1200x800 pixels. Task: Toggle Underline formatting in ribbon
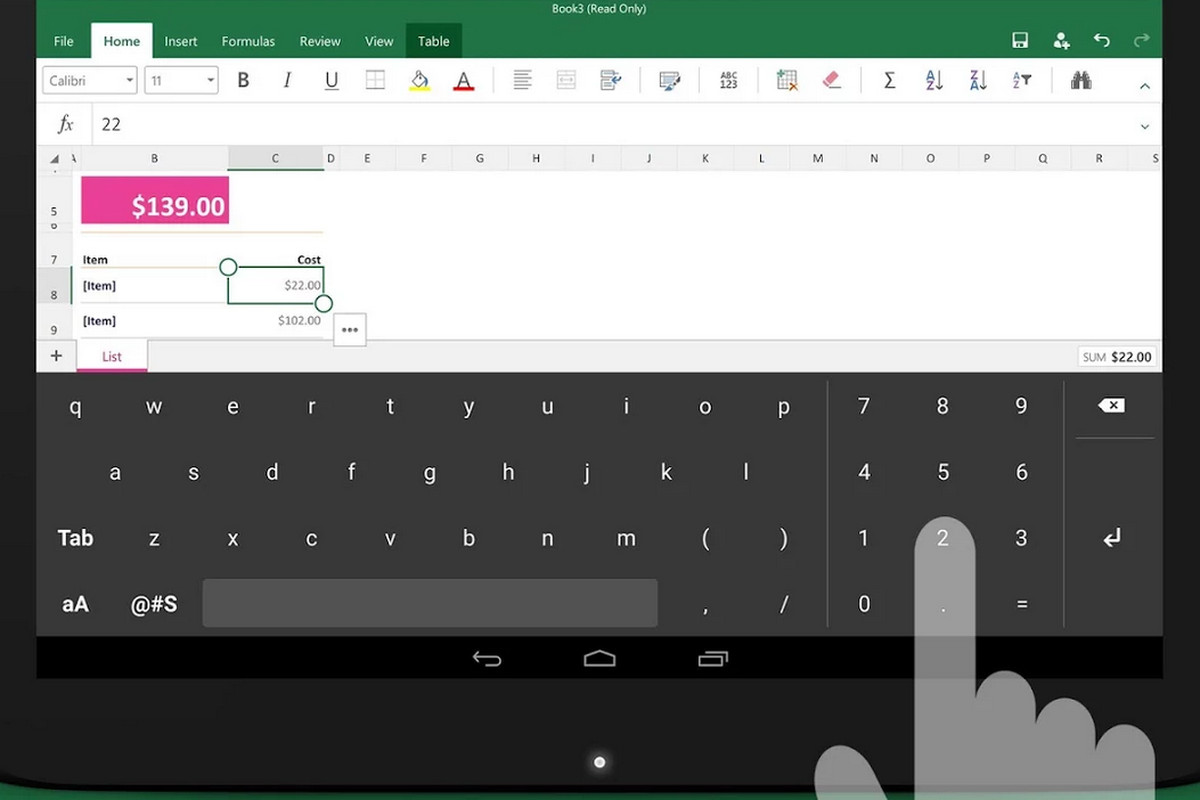331,81
